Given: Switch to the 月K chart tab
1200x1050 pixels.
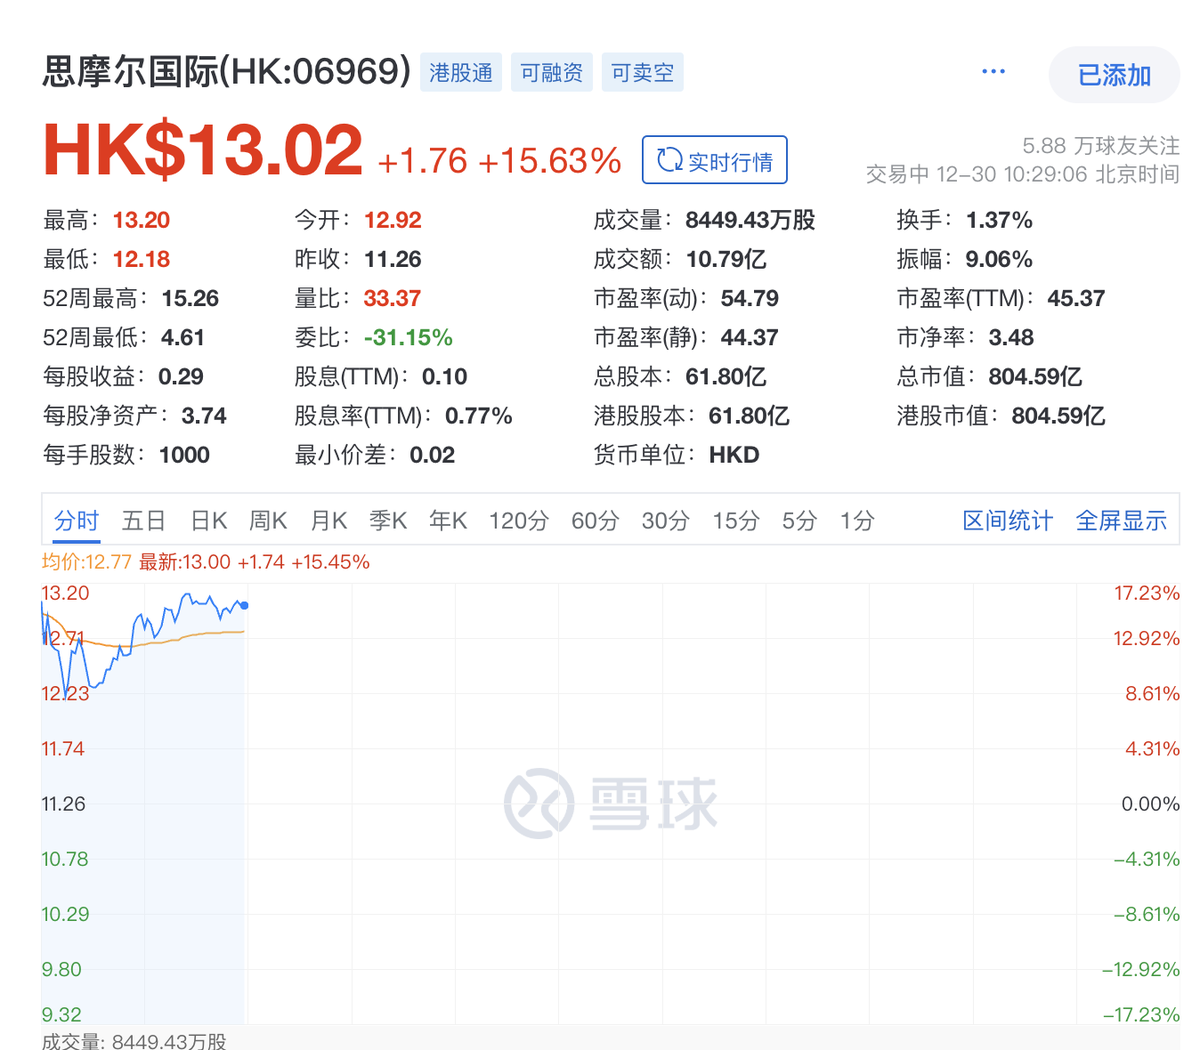Looking at the screenshot, I should [328, 521].
